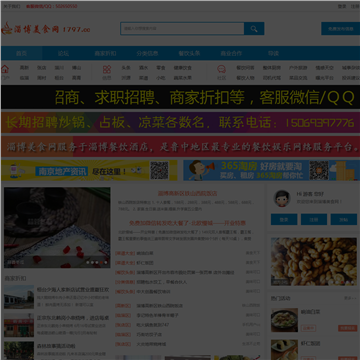Open the 虾仁饭团 list entry in news list
Screen dimensions: 360x360
145,263
